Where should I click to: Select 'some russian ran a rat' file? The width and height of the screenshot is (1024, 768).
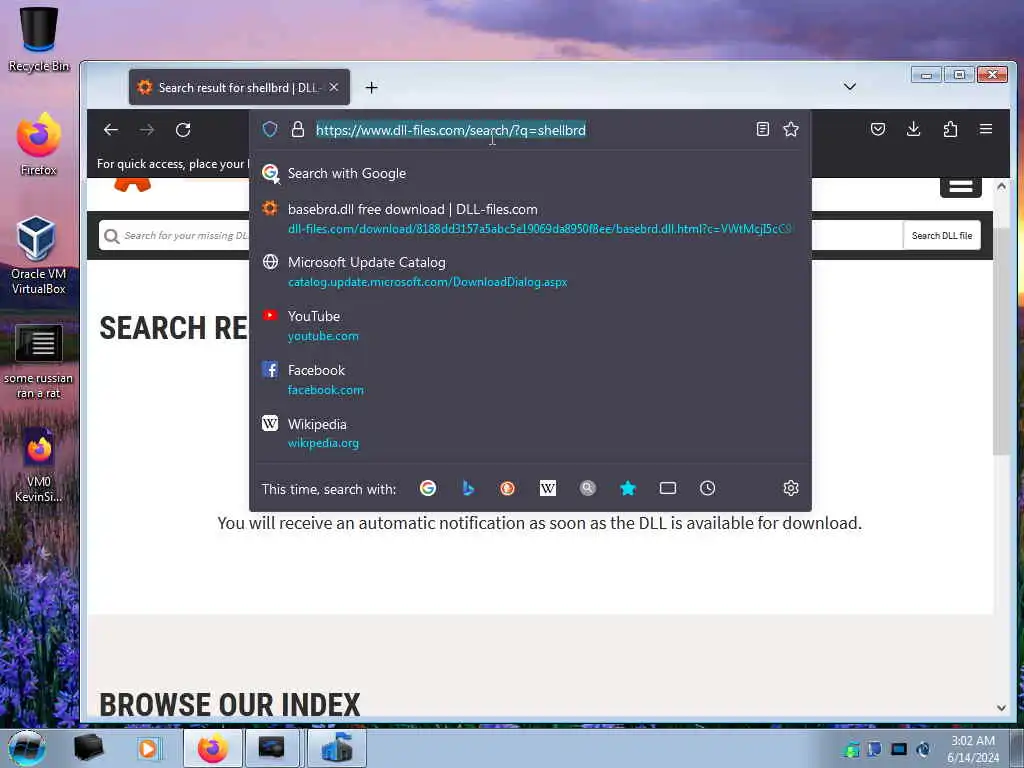39,361
